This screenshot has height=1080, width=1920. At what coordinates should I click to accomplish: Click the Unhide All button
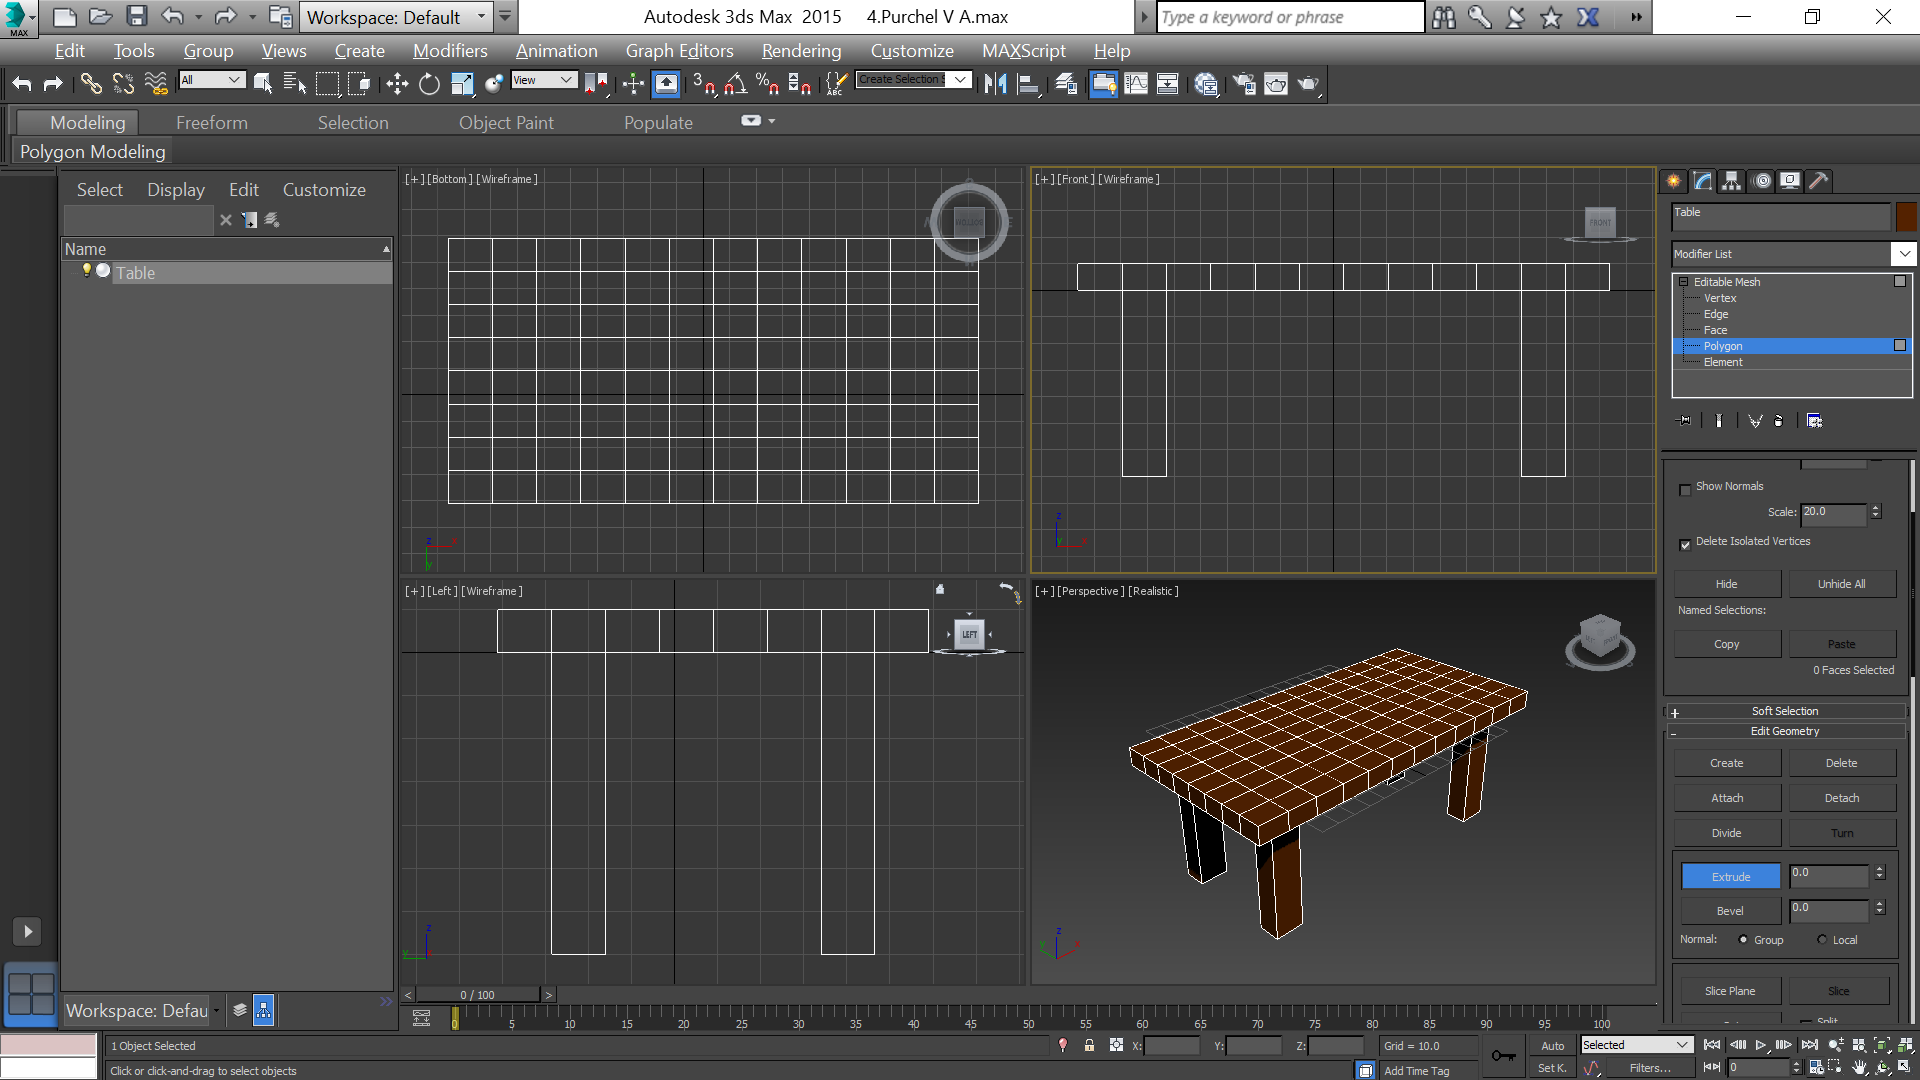click(1842, 584)
